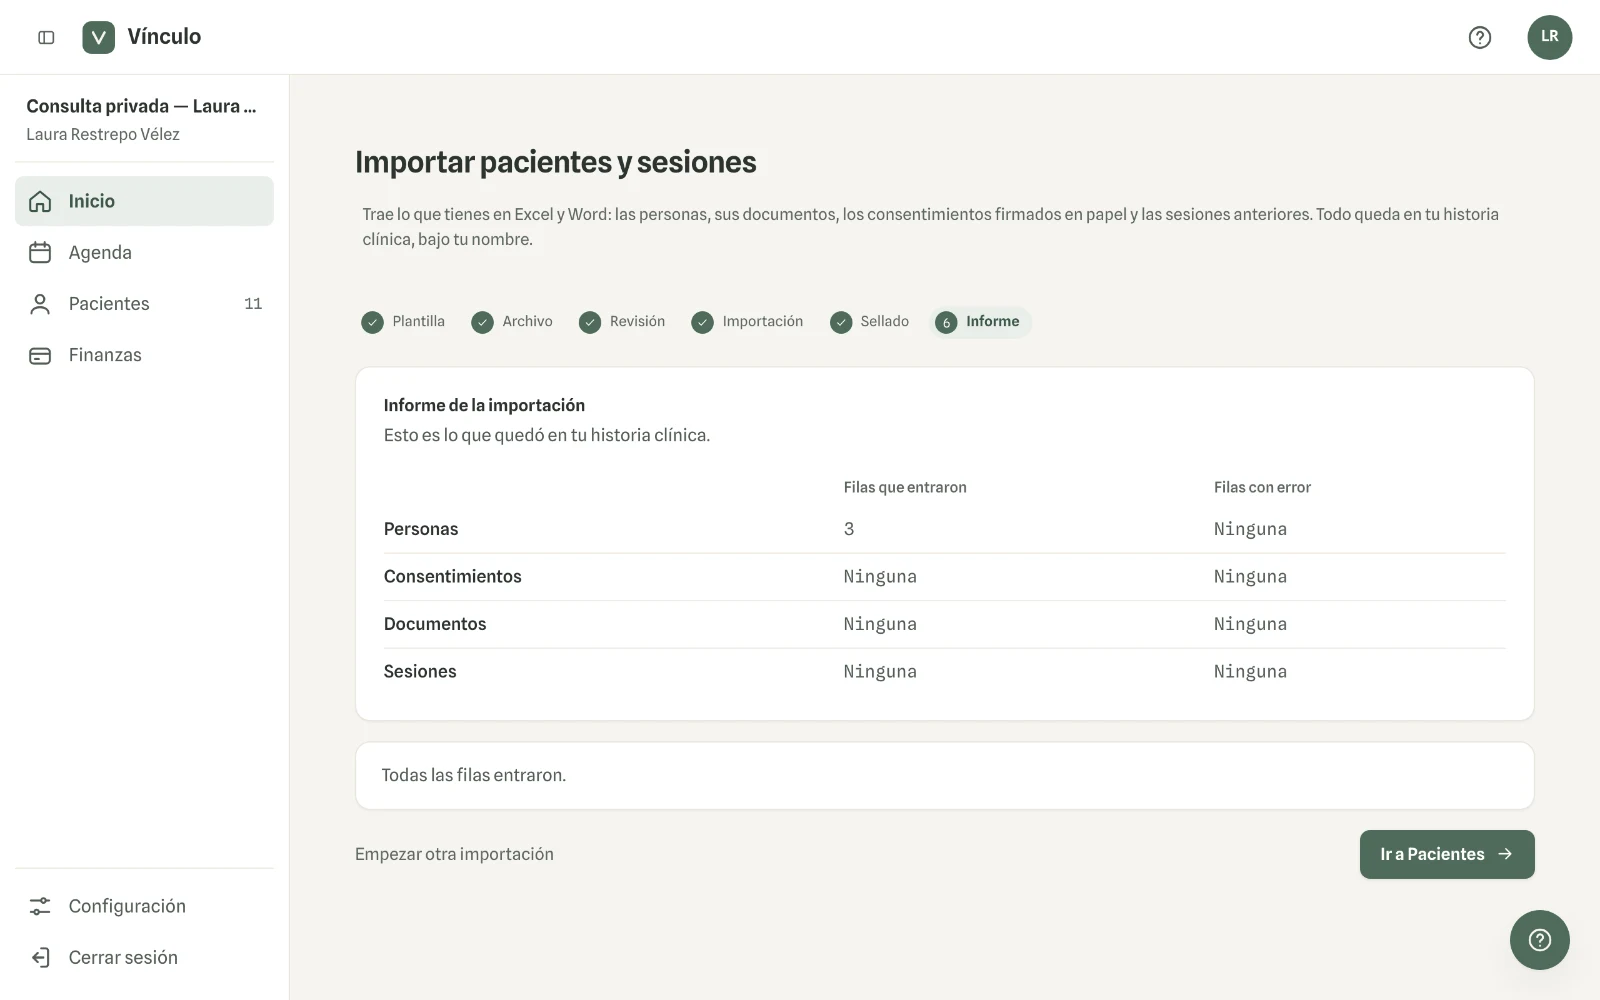Click the Documentos row label
The width and height of the screenshot is (1600, 1000).
tap(435, 624)
